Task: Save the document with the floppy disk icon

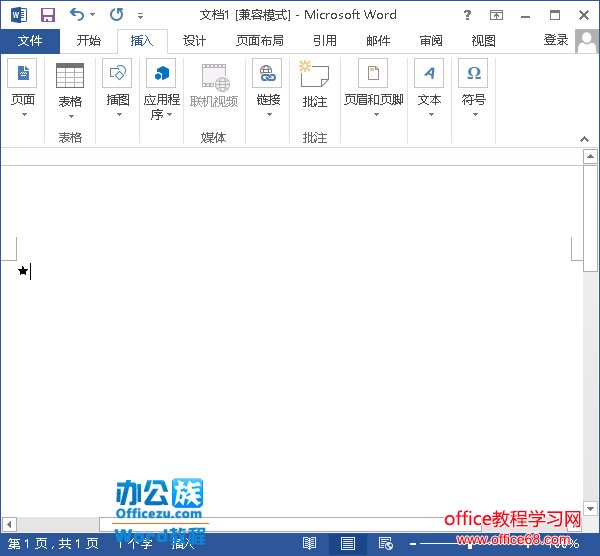Action: [48, 15]
